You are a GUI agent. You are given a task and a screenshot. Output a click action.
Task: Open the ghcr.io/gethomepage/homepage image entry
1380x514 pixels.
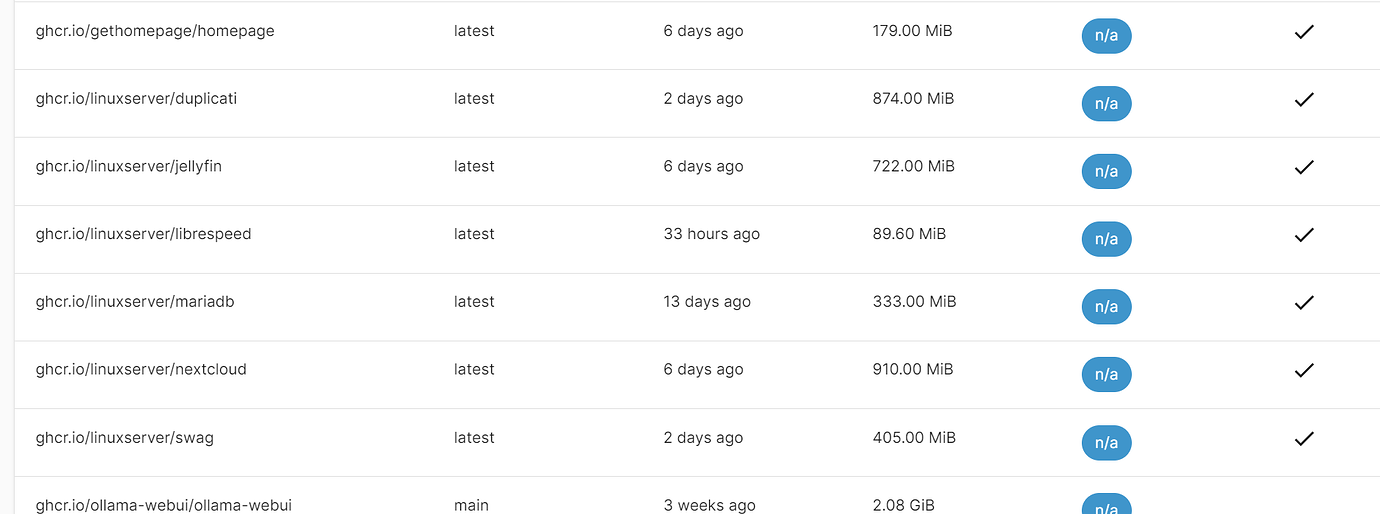[x=155, y=31]
